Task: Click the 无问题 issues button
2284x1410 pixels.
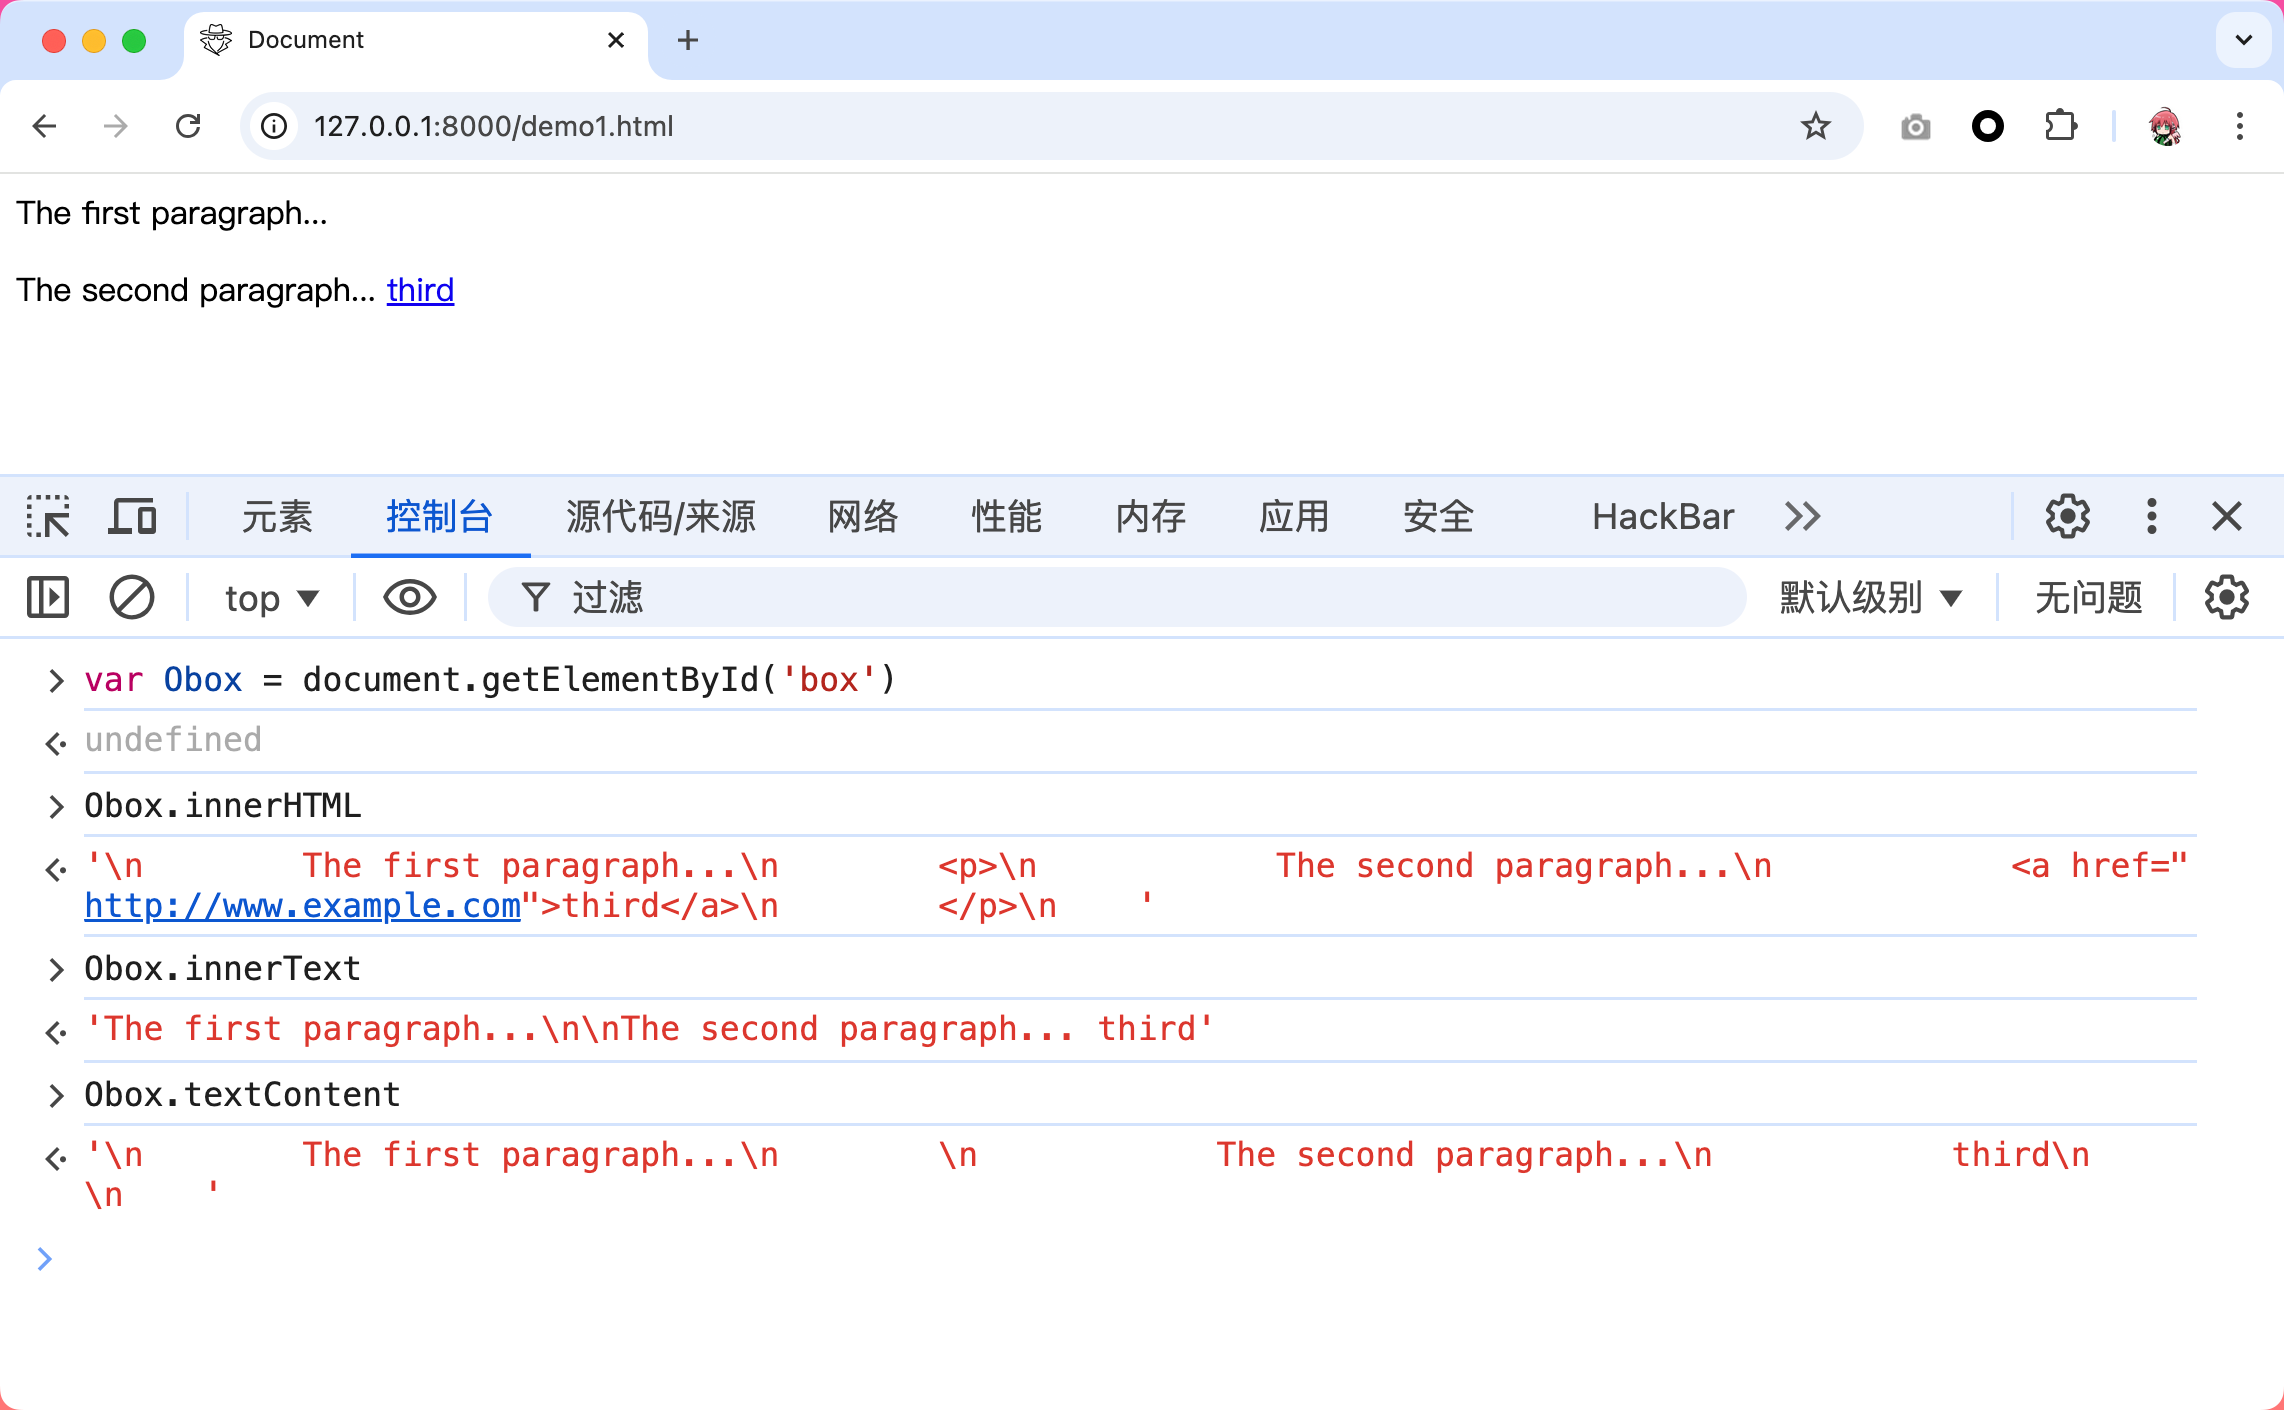Action: [x=2088, y=598]
